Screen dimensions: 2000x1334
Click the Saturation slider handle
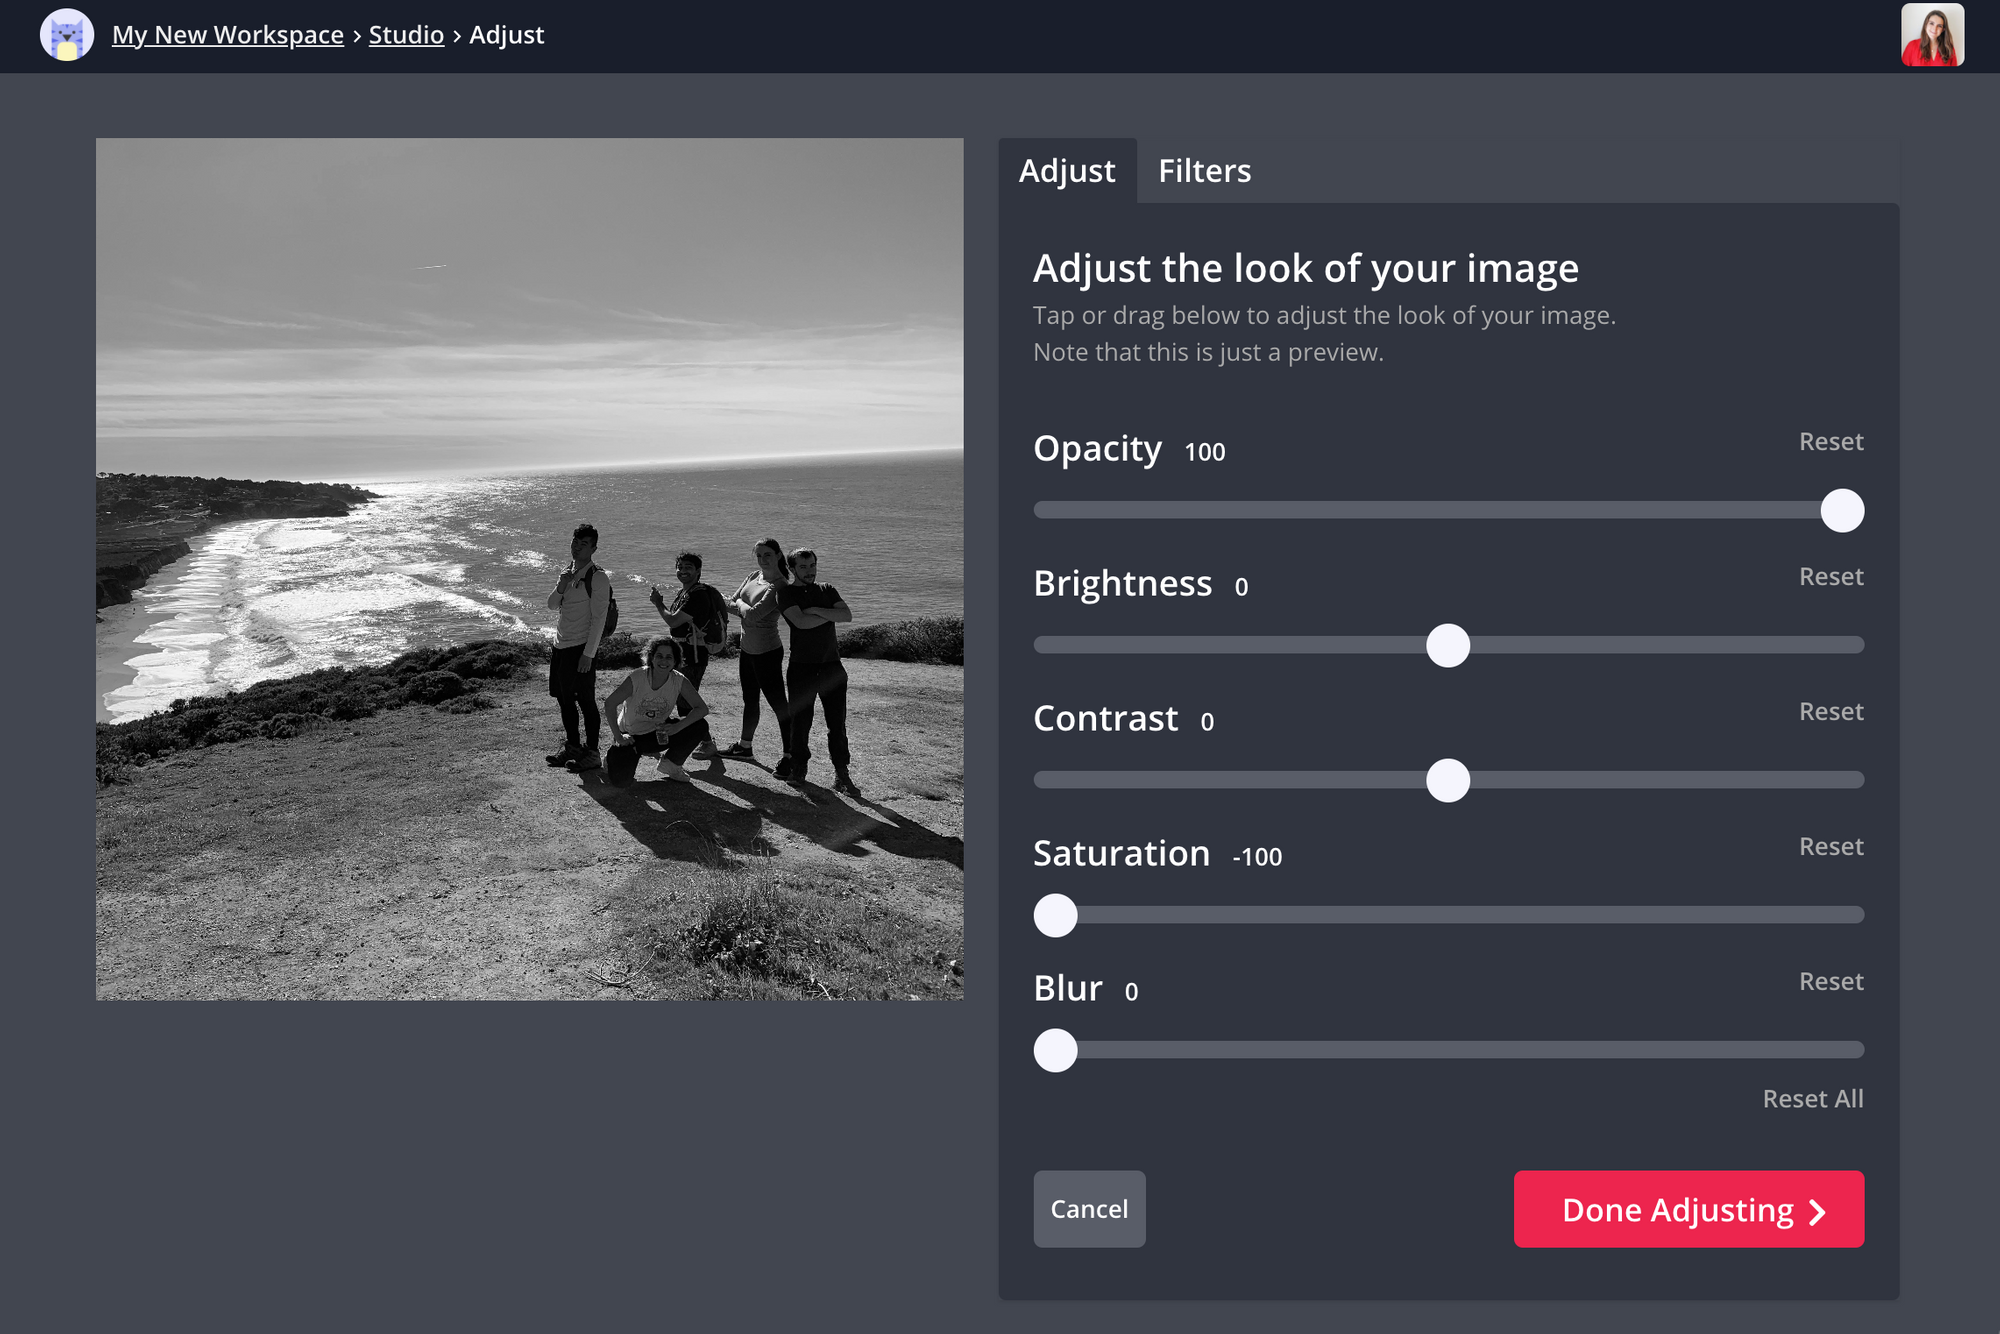(x=1055, y=916)
